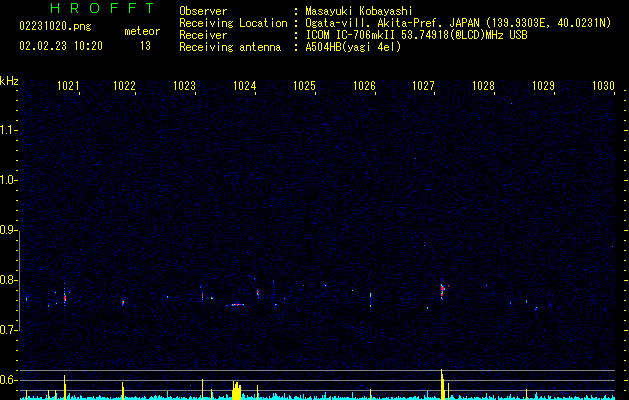Click the tallest yellow power spike after 1027
Screen dimensions: 629x400
[442, 384]
